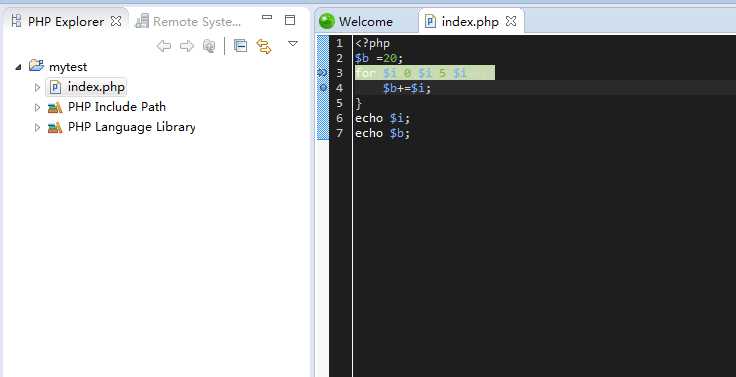
Task: Click the closing brace on line 5
Action: pos(359,103)
